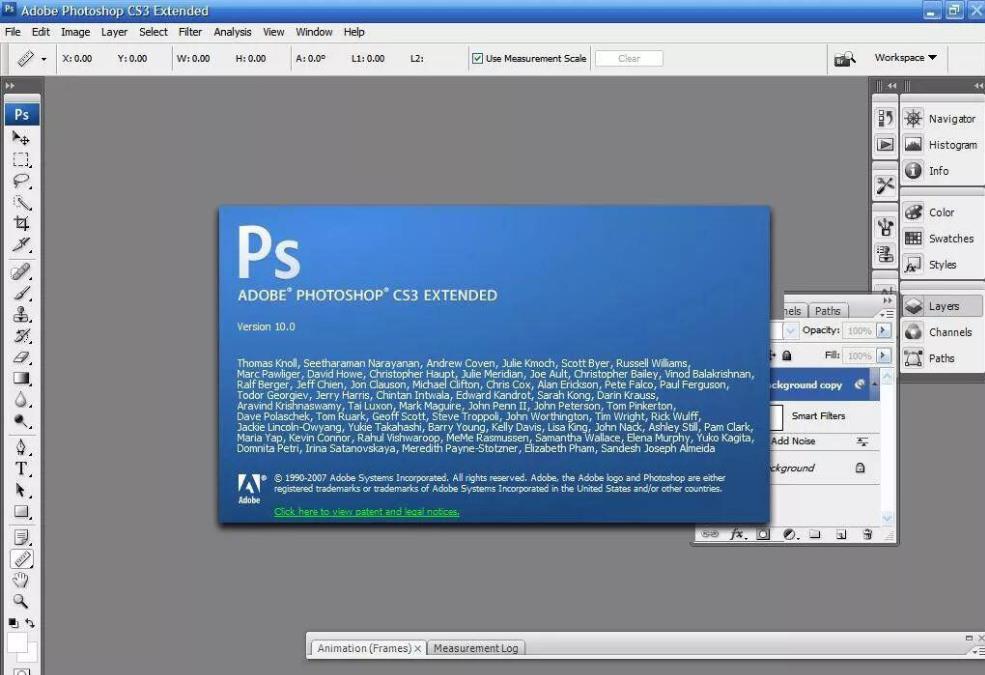985x675 pixels.
Task: Open the patent and legal notices link
Action: pos(366,512)
